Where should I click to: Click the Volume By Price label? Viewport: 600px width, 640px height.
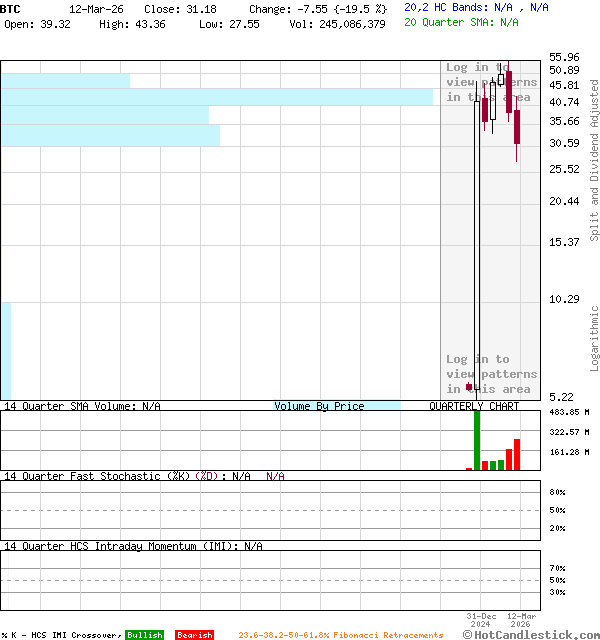click(x=319, y=406)
